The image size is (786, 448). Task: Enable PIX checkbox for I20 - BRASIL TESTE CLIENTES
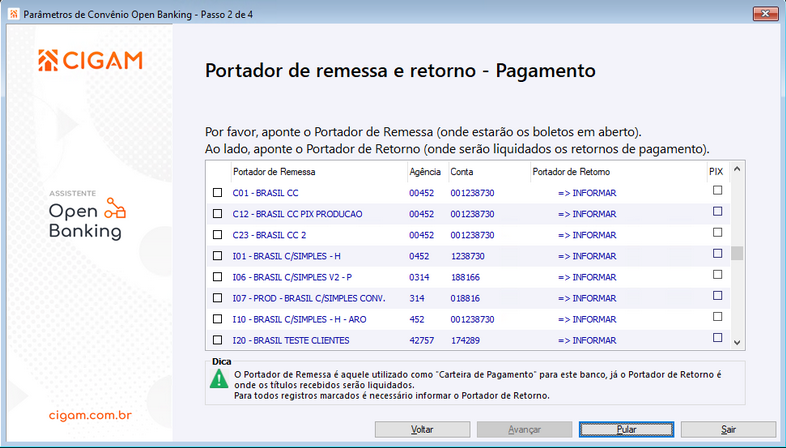point(718,338)
